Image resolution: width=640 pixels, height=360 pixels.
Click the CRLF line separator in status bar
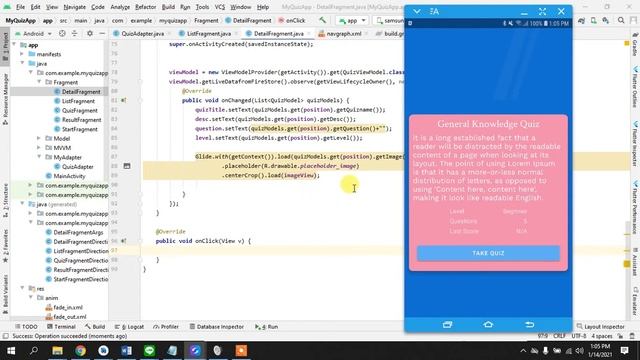pyautogui.click(x=559, y=336)
